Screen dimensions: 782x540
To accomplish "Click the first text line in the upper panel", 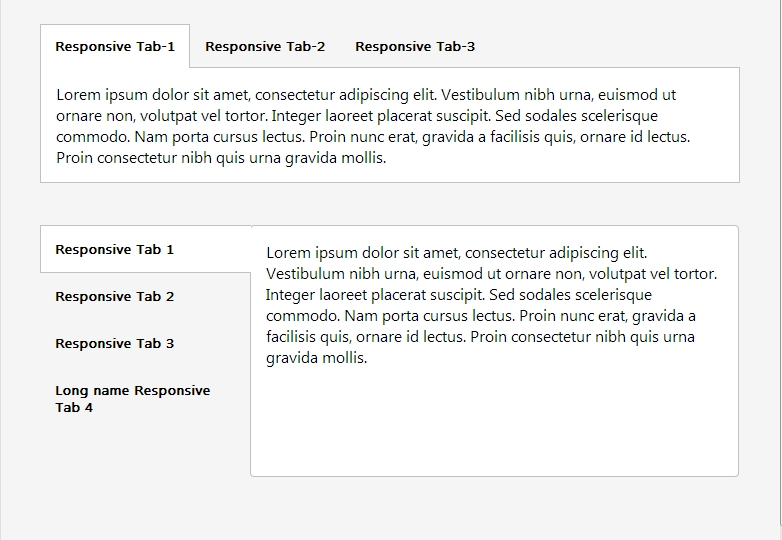I will pos(366,95).
